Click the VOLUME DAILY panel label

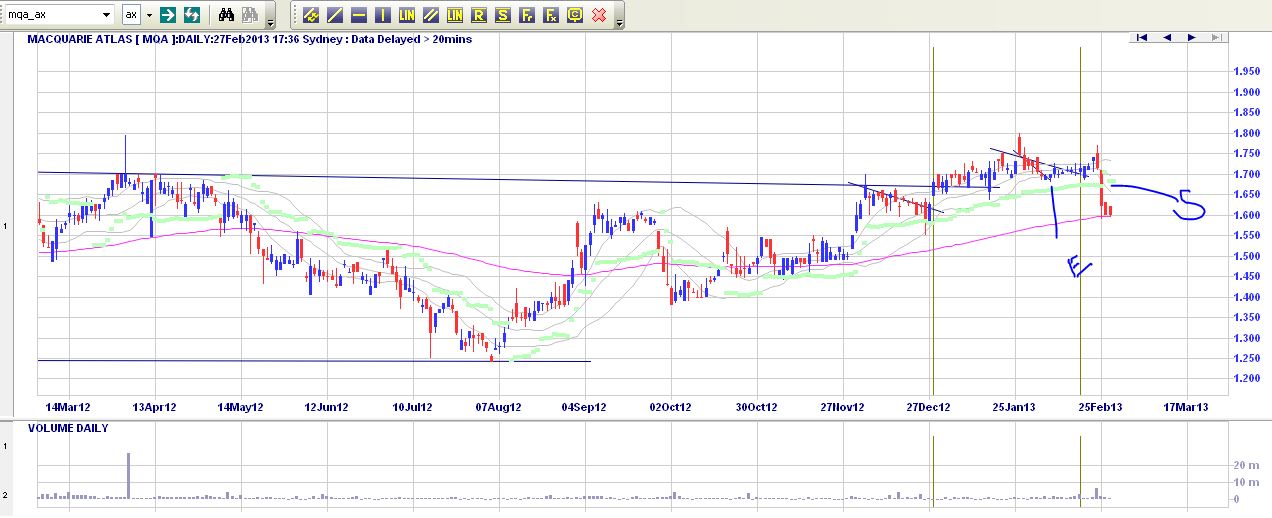tap(69, 428)
